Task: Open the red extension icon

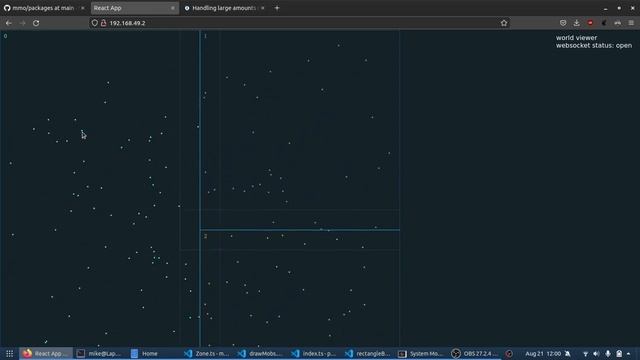Action: tap(590, 23)
